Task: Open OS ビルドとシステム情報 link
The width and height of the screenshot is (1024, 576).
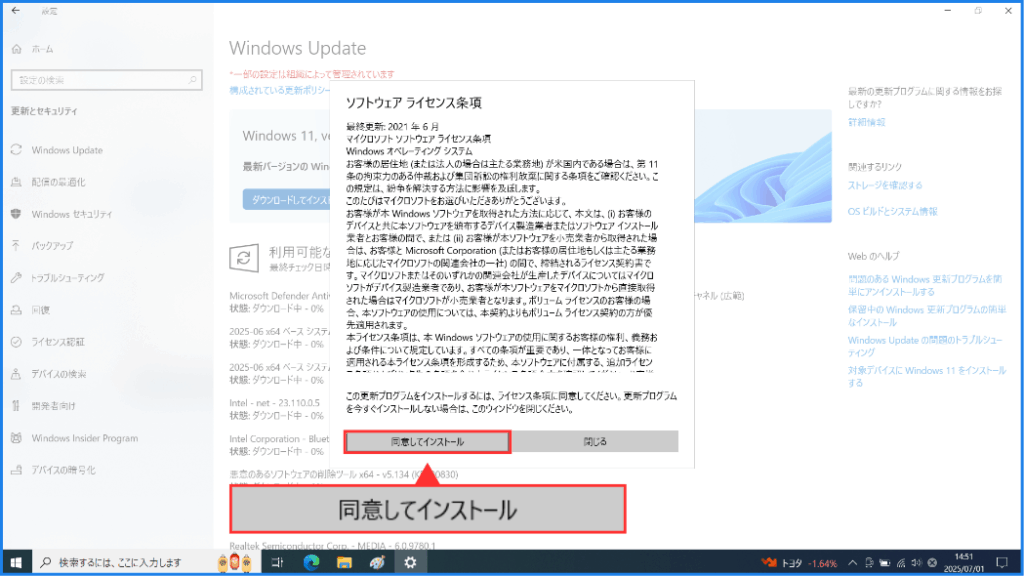Action: pos(892,212)
